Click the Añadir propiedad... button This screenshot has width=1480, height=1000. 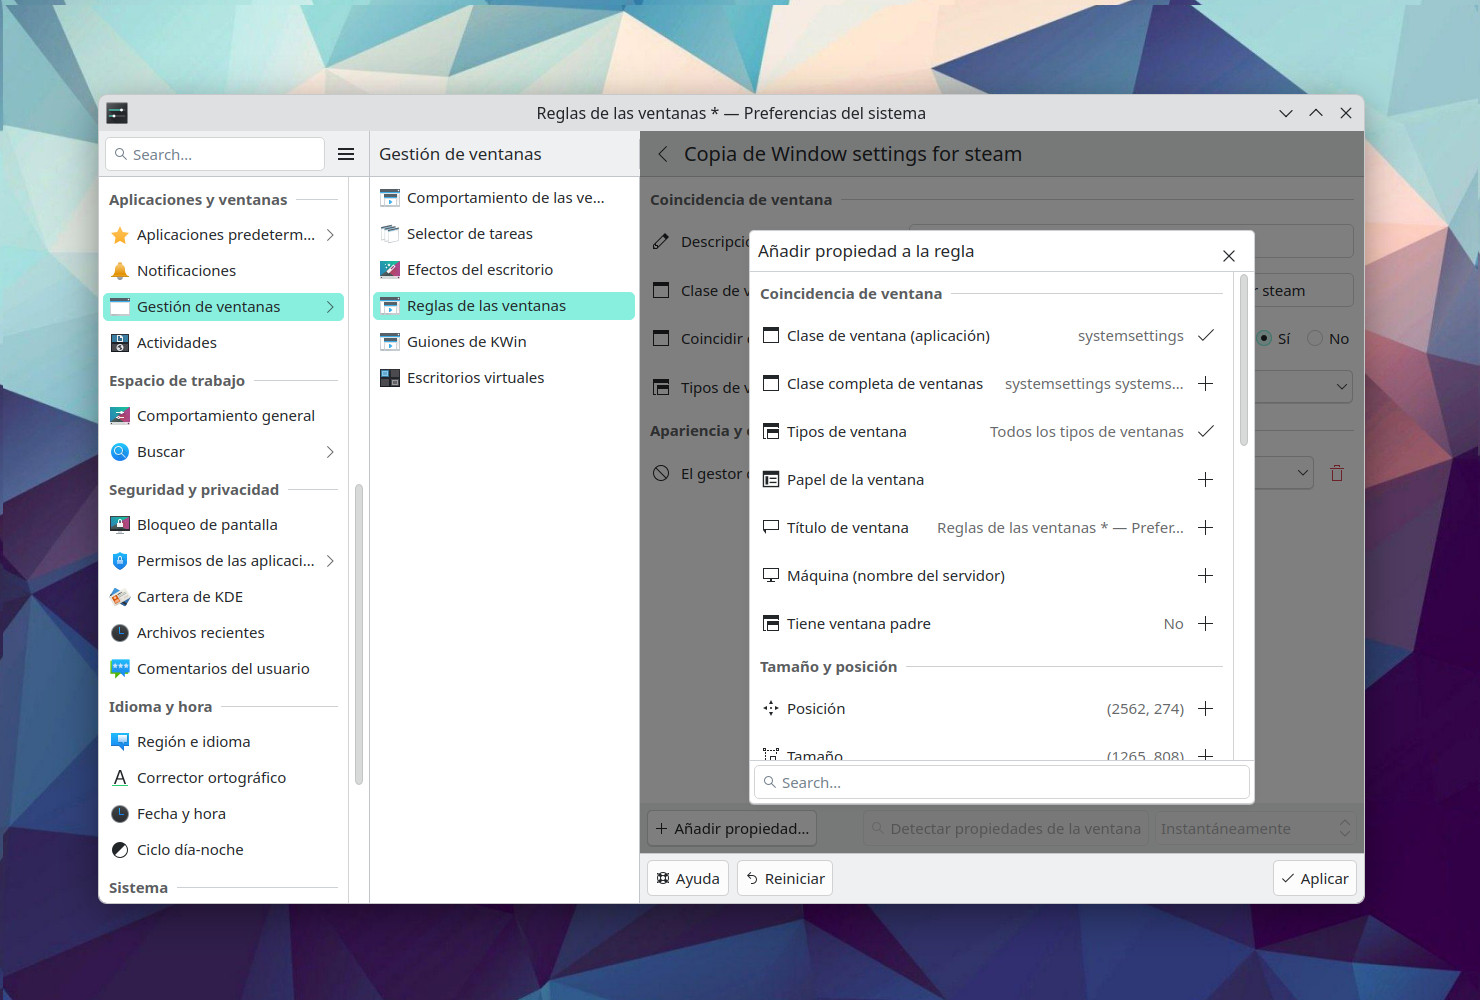(732, 829)
